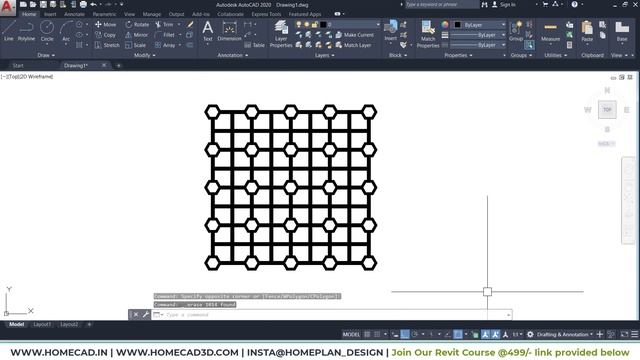Toggle group selection mode in Groups panel

pyautogui.click(x=529, y=44)
